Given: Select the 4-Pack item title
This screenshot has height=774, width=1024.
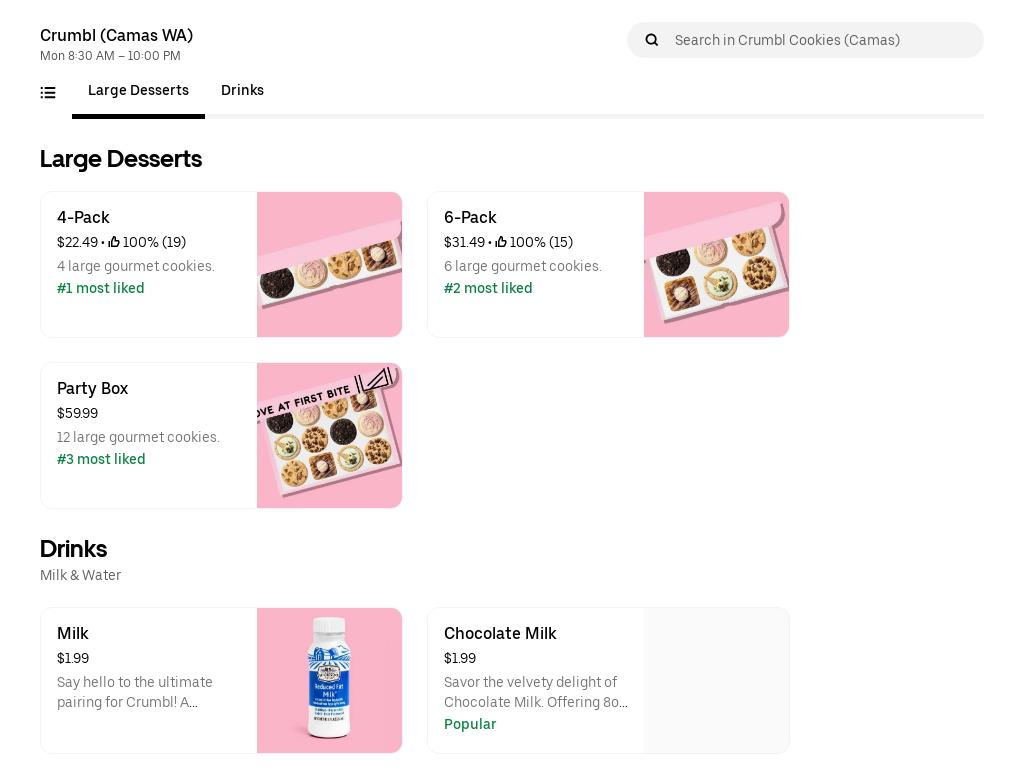Looking at the screenshot, I should point(83,218).
